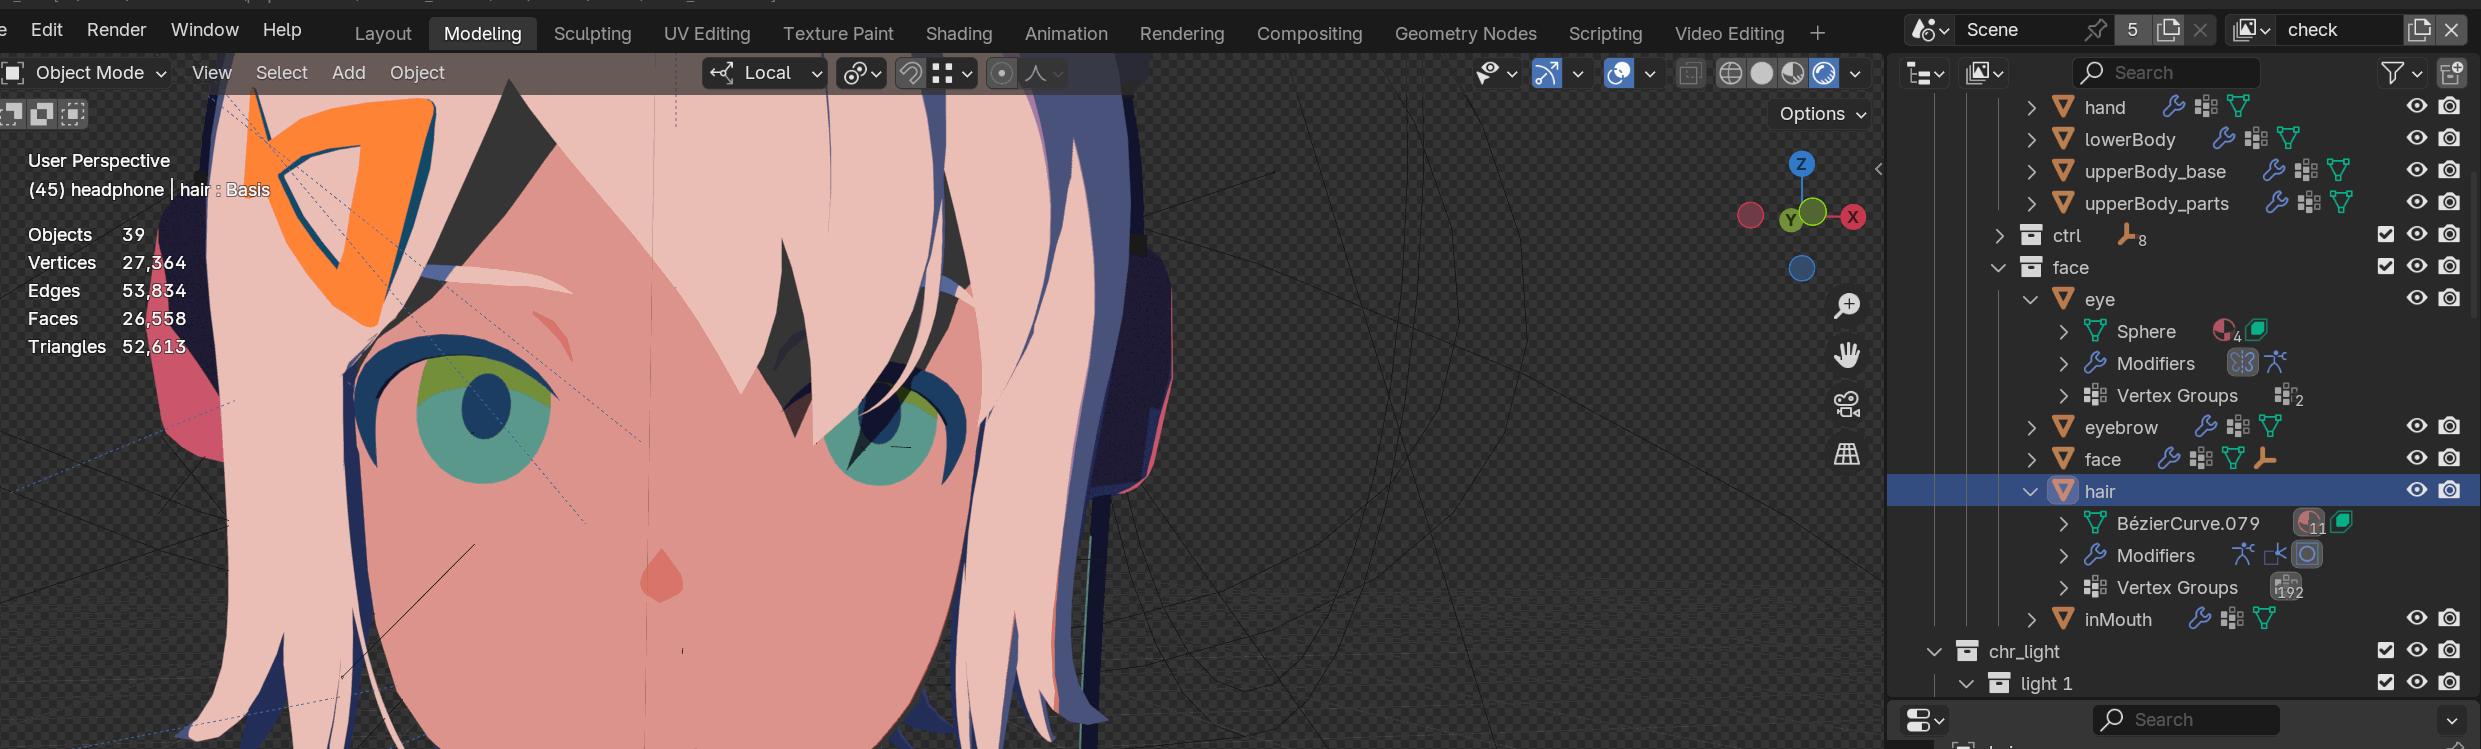2481x749 pixels.
Task: Hide lowerBody object via eye icon
Action: (2417, 138)
